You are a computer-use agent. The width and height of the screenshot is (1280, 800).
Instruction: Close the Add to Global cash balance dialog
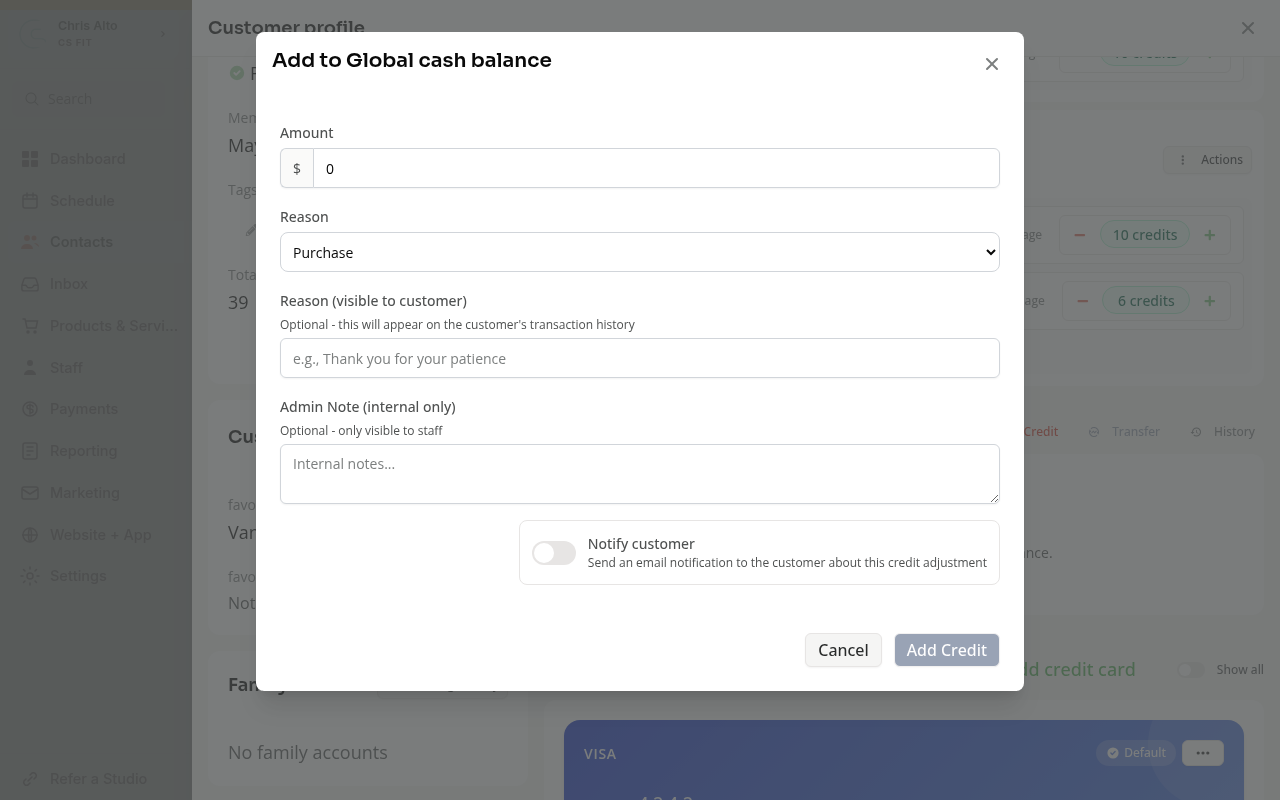(x=992, y=64)
